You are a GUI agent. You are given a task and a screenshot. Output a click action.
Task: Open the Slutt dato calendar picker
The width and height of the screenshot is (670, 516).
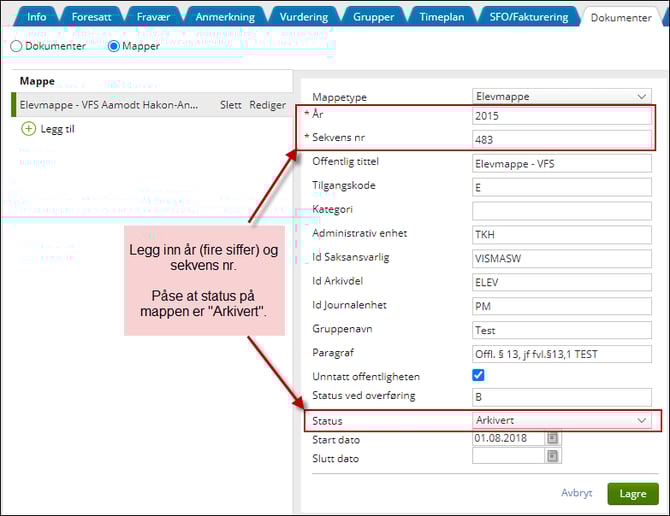click(x=553, y=456)
